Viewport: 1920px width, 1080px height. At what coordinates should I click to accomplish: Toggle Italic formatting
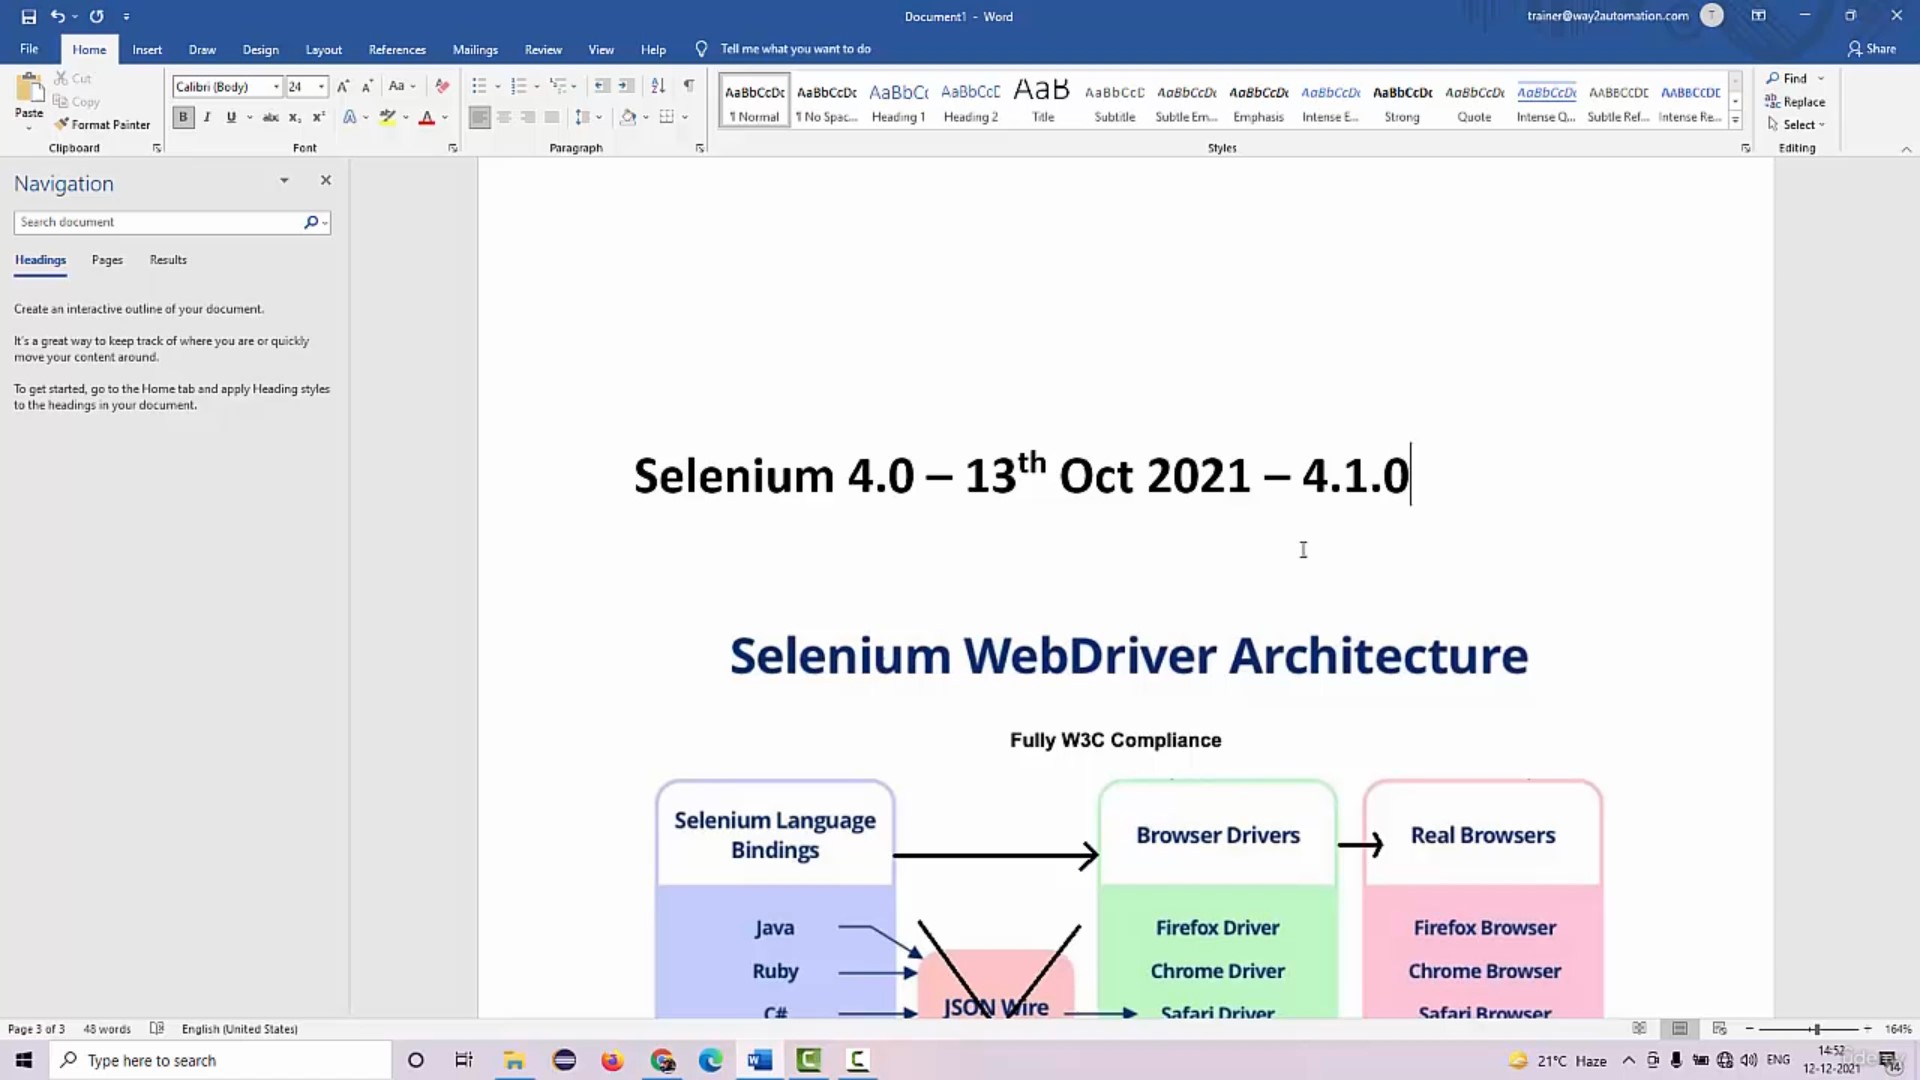(x=207, y=117)
